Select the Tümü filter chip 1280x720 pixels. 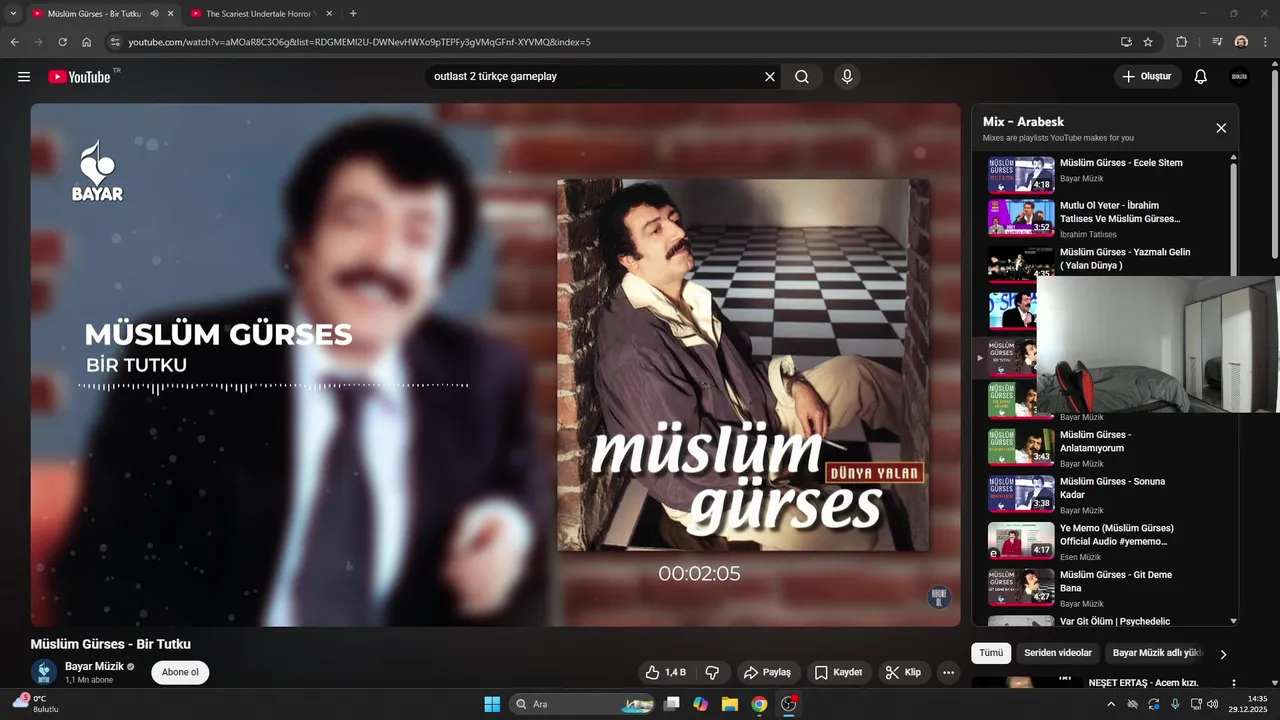tap(991, 653)
